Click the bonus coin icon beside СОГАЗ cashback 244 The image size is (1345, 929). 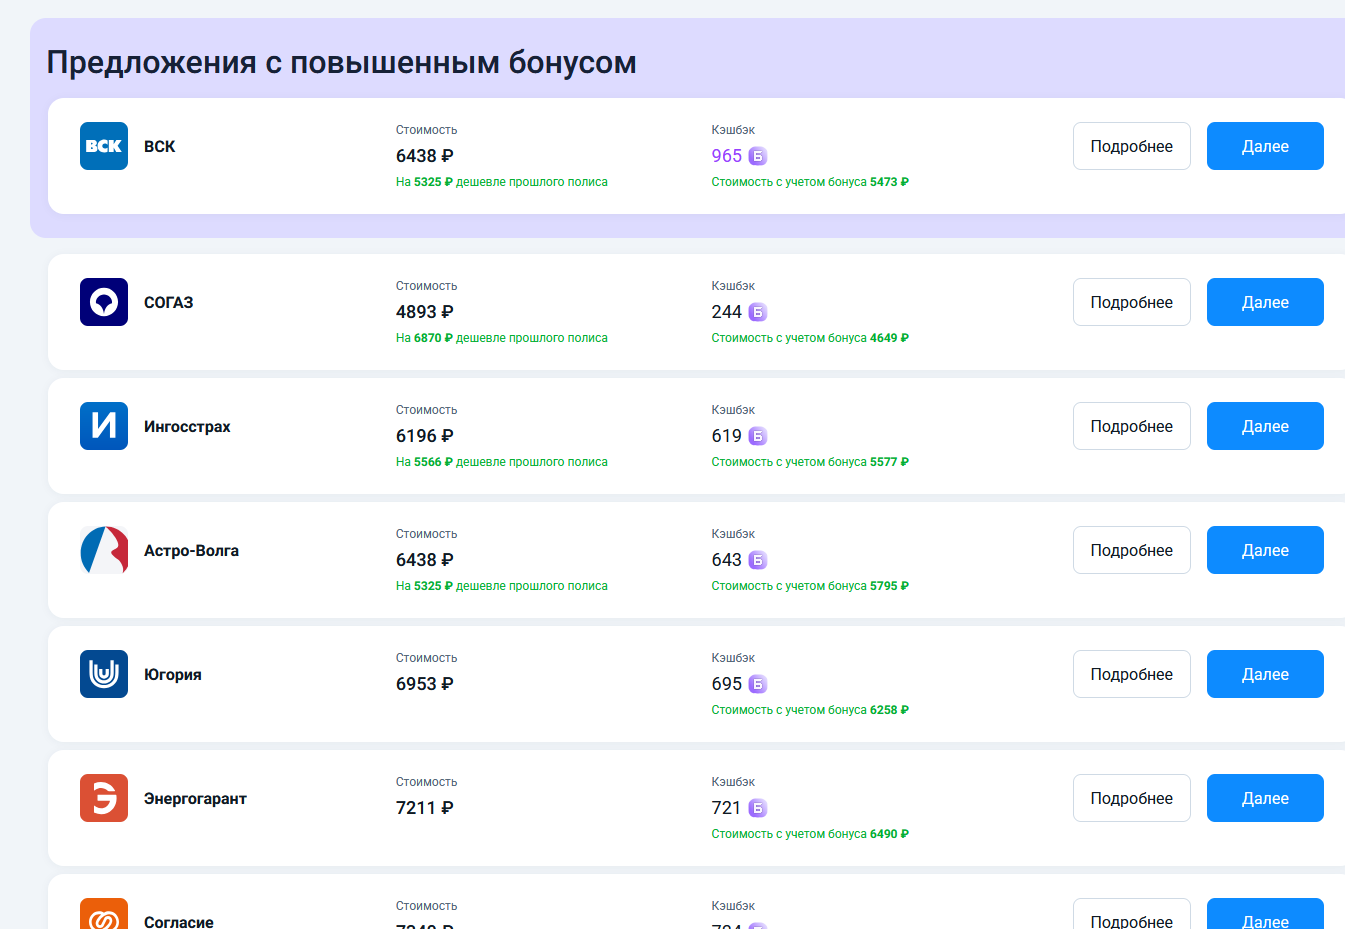click(758, 312)
